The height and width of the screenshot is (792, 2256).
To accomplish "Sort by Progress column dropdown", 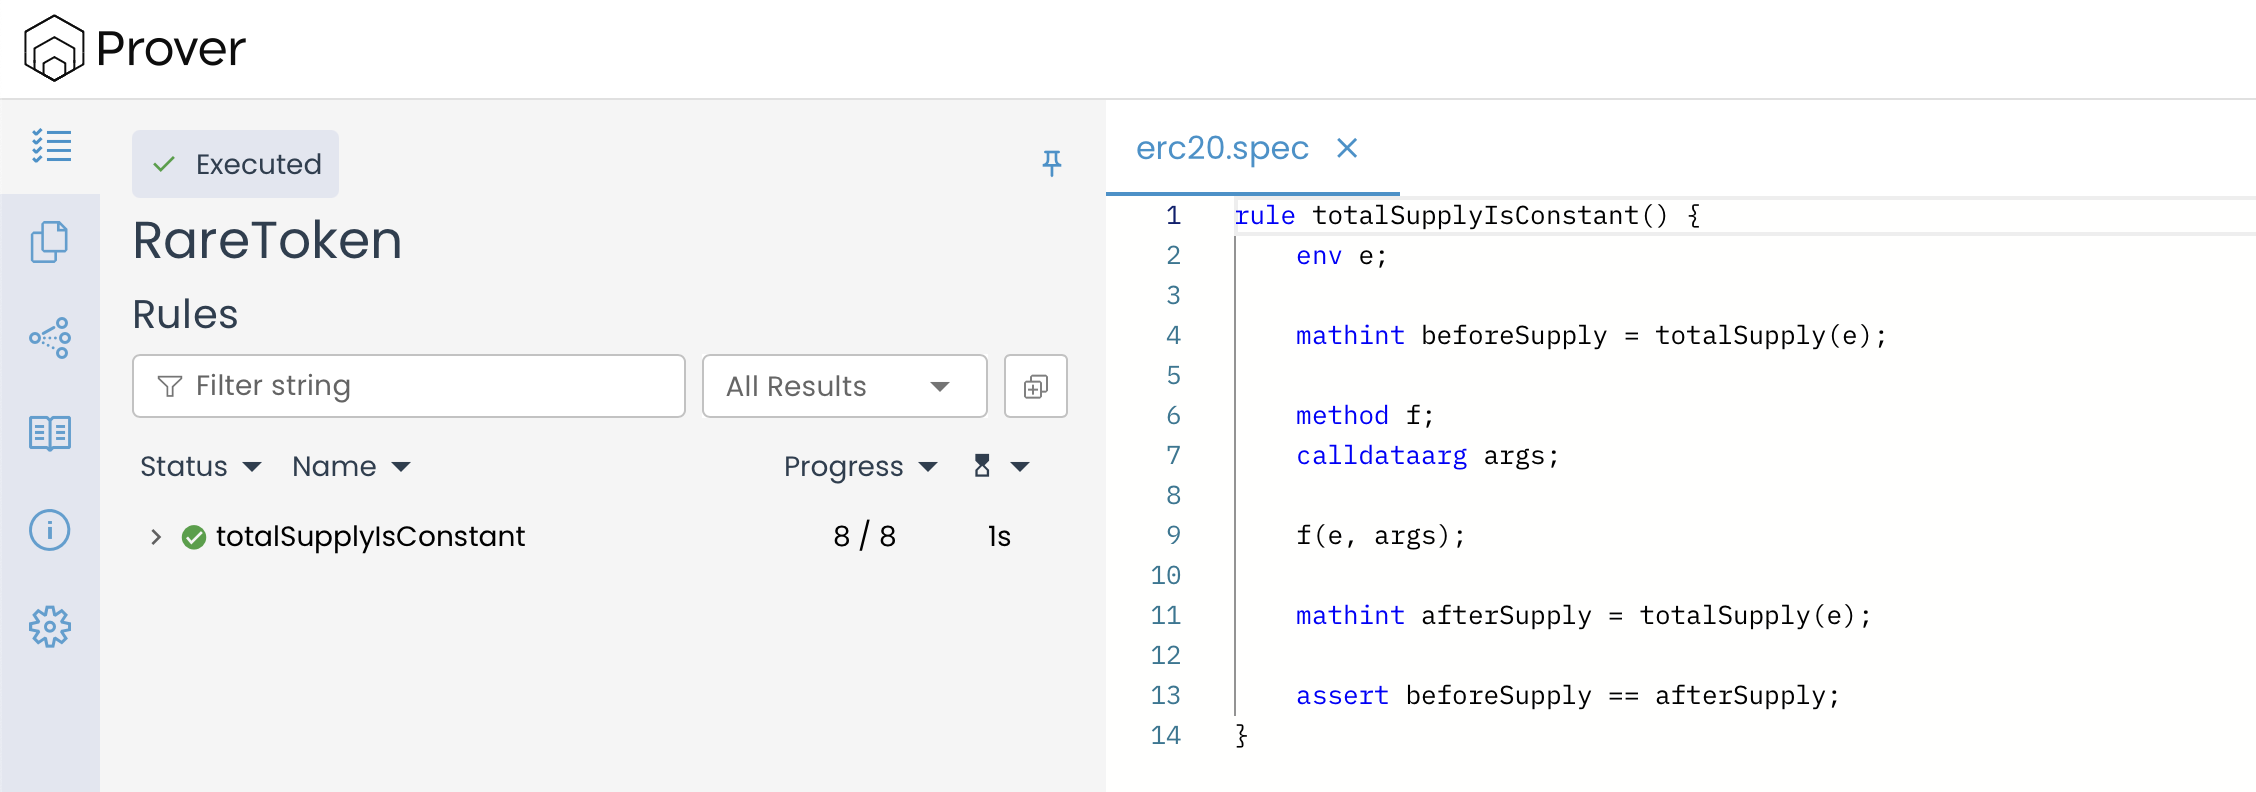I will [860, 466].
